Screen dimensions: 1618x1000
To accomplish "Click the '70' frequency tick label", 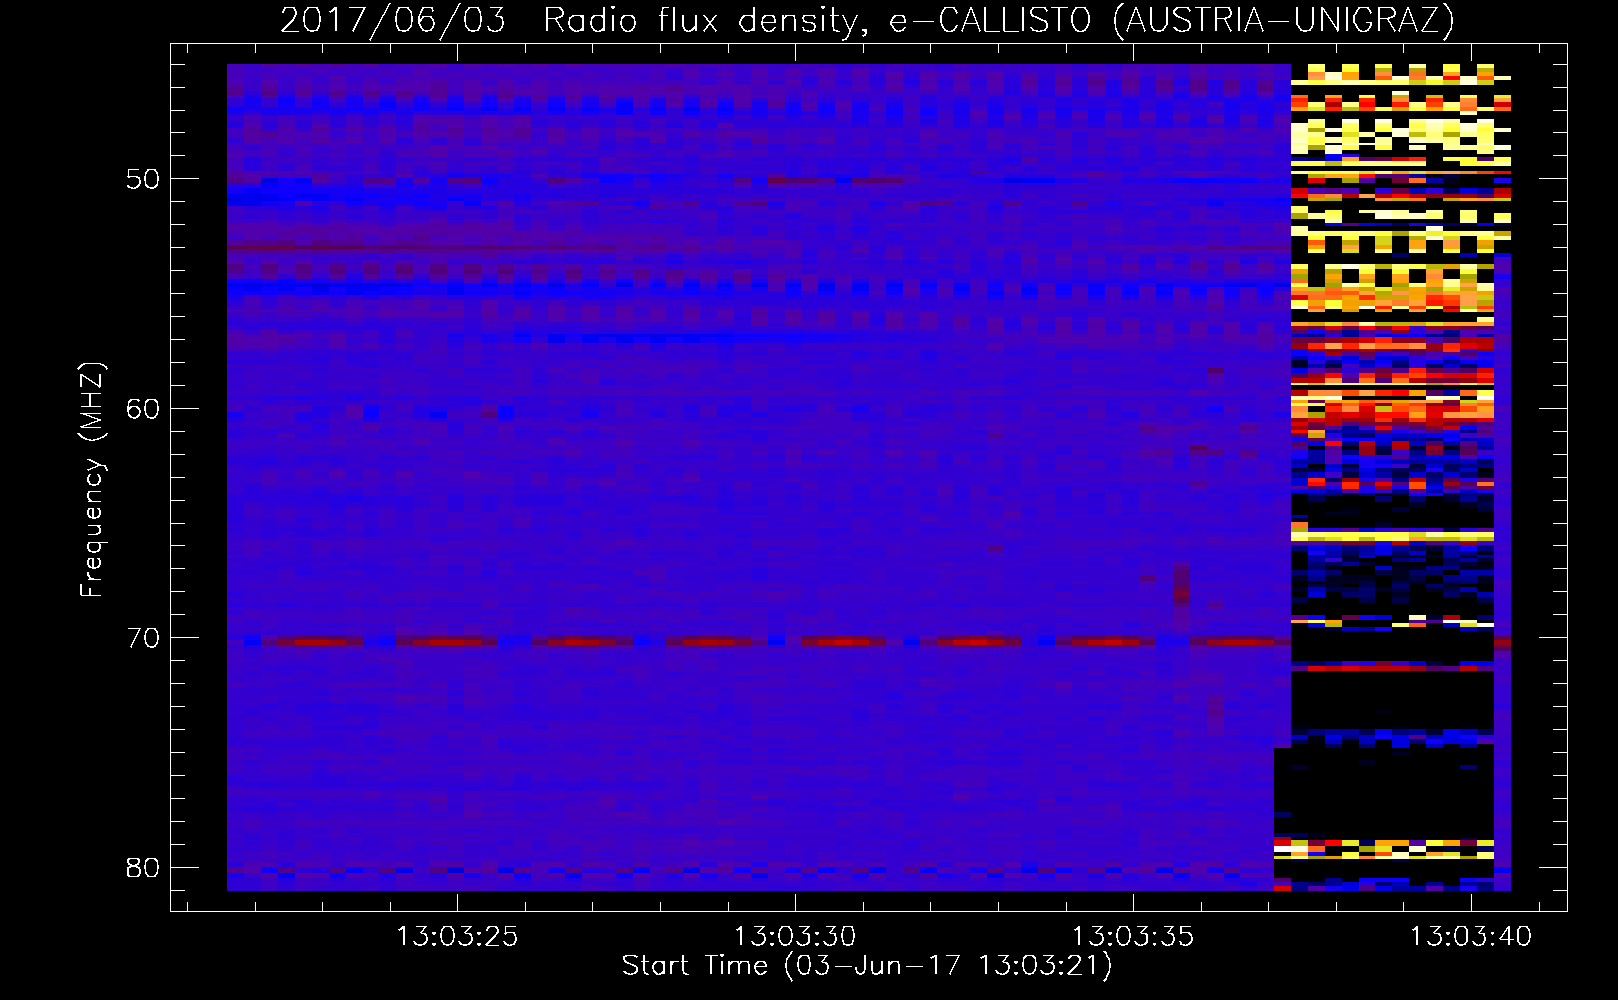I will pos(143,638).
